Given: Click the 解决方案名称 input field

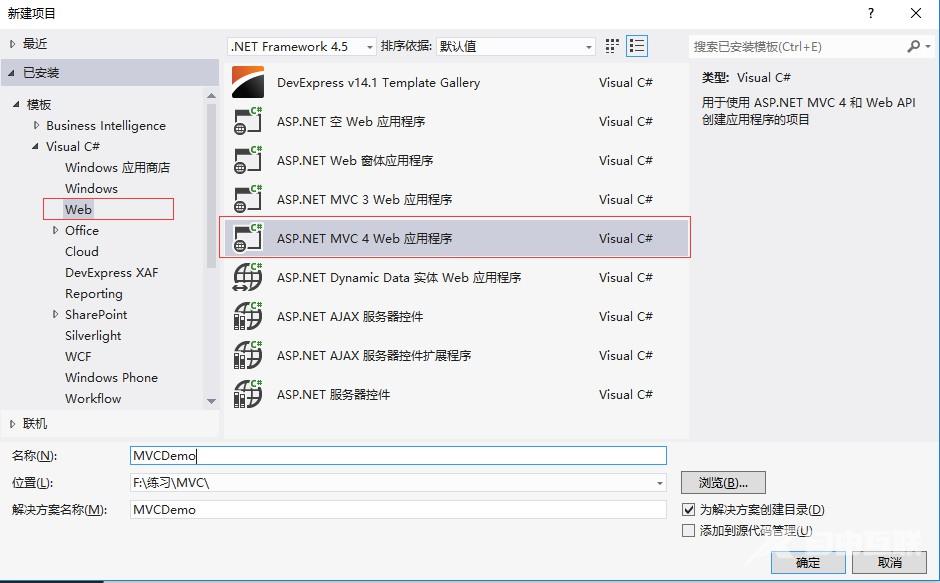Looking at the screenshot, I should point(398,510).
